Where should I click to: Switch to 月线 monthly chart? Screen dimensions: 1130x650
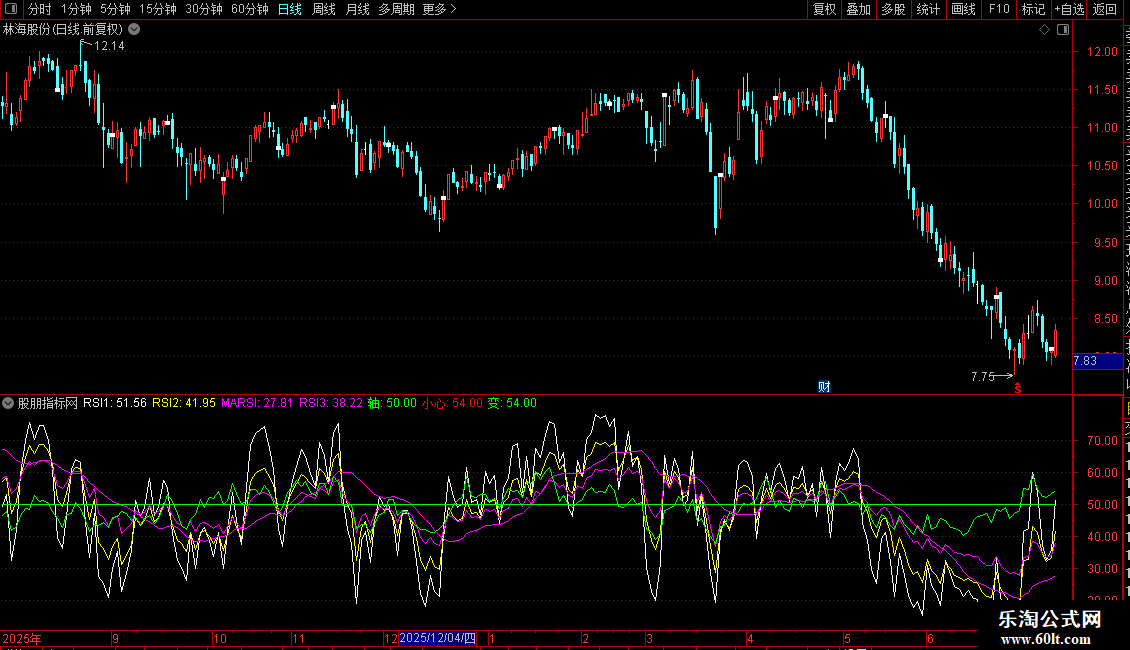357,9
